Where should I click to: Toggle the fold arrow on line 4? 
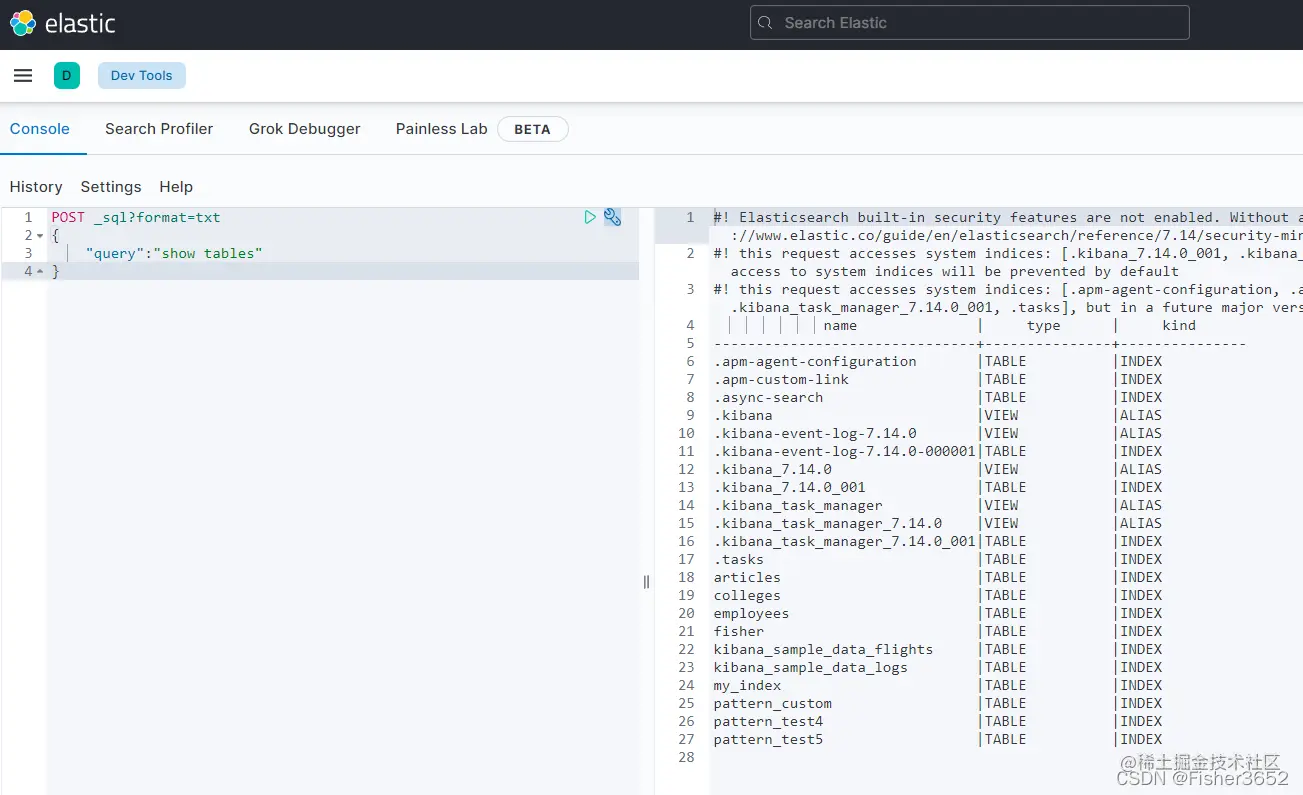tap(40, 272)
